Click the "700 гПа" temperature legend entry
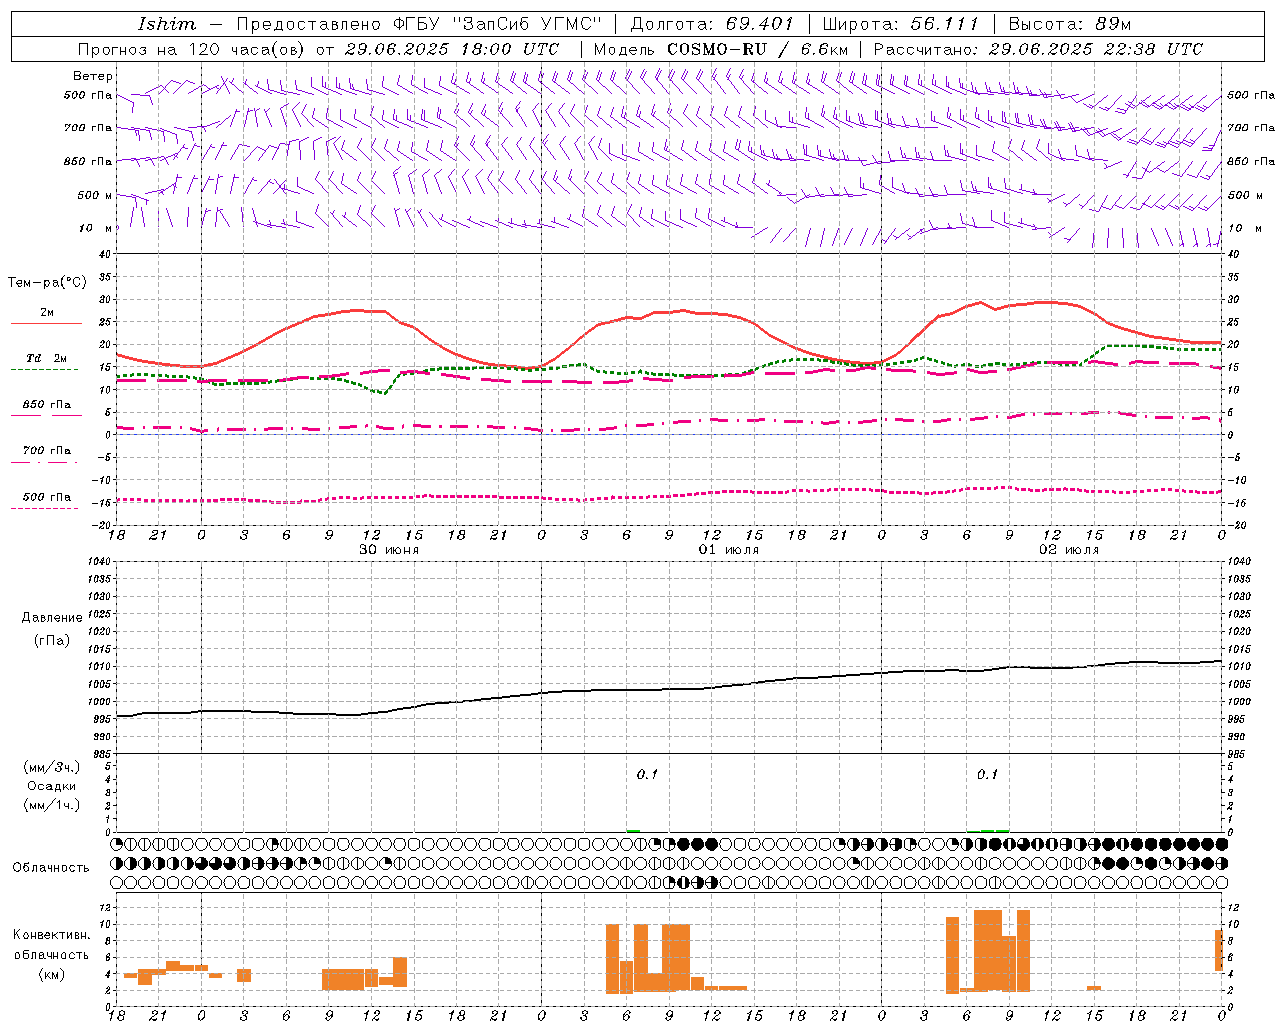The height and width of the screenshot is (1024, 1280). 46,451
